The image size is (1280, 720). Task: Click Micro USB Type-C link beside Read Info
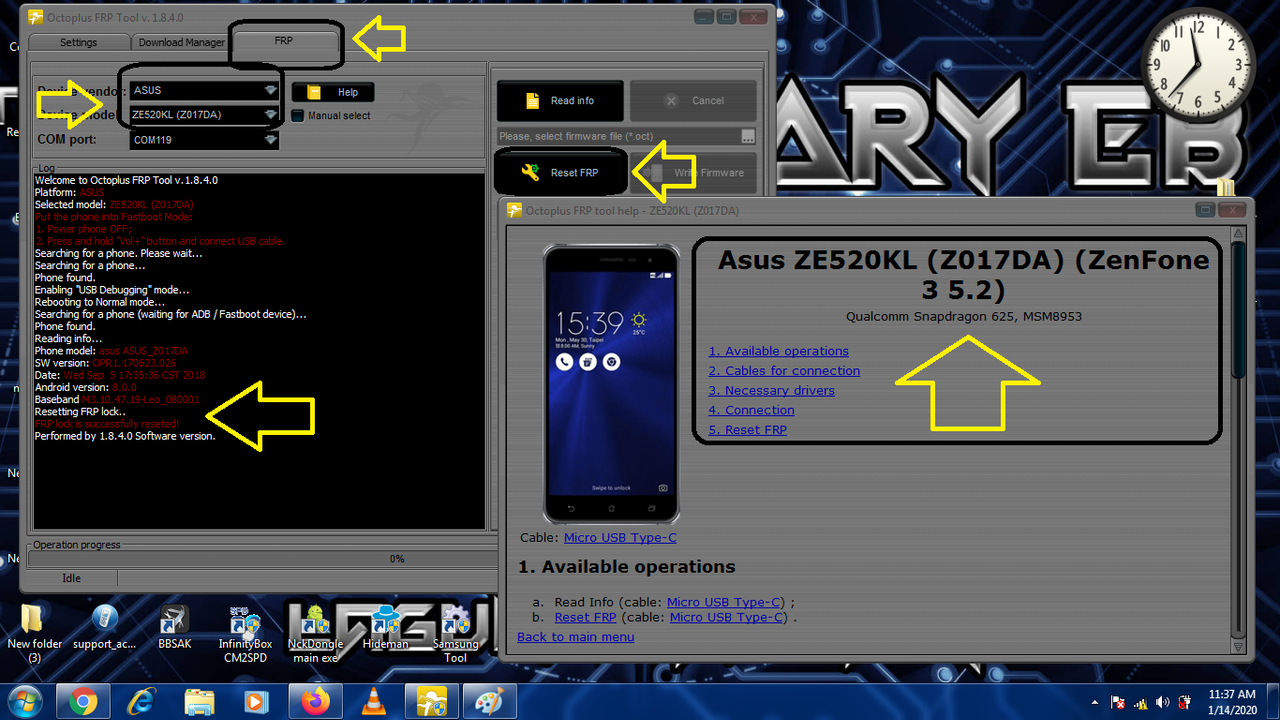tap(724, 602)
